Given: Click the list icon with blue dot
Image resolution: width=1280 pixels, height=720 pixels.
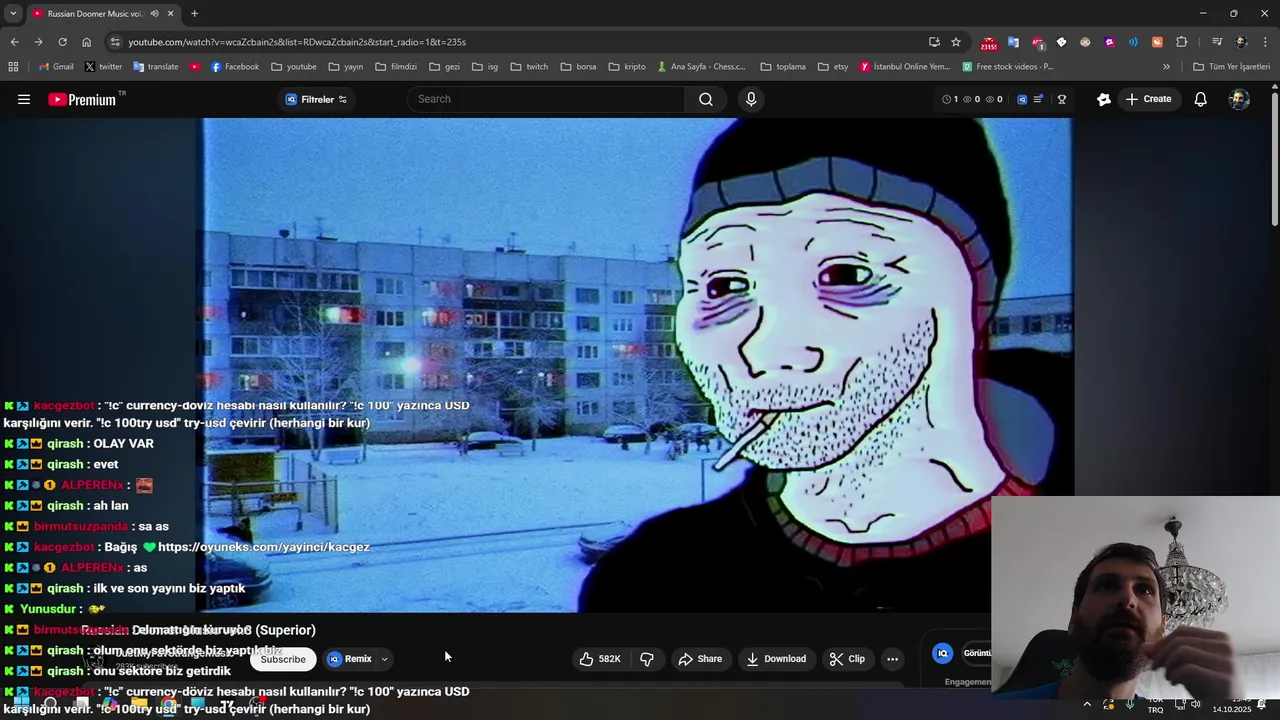Looking at the screenshot, I should click(1039, 99).
